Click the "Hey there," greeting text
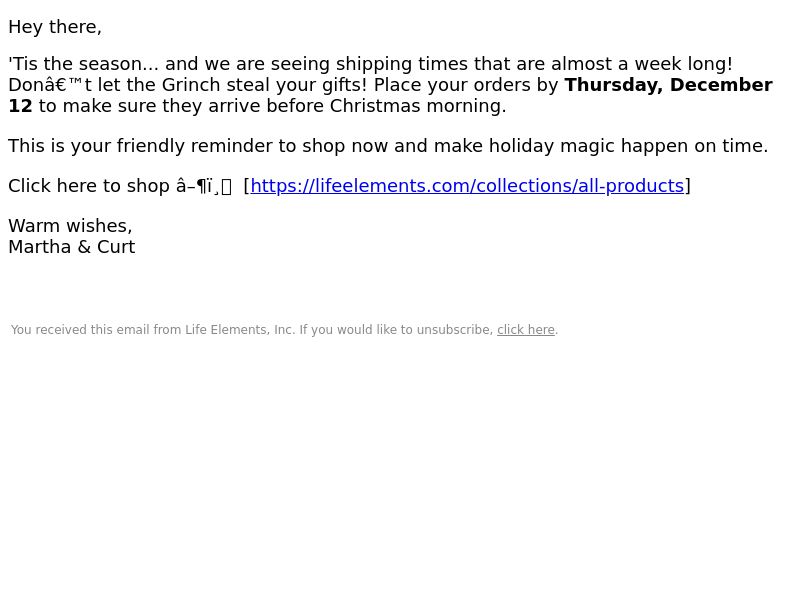 (55, 27)
